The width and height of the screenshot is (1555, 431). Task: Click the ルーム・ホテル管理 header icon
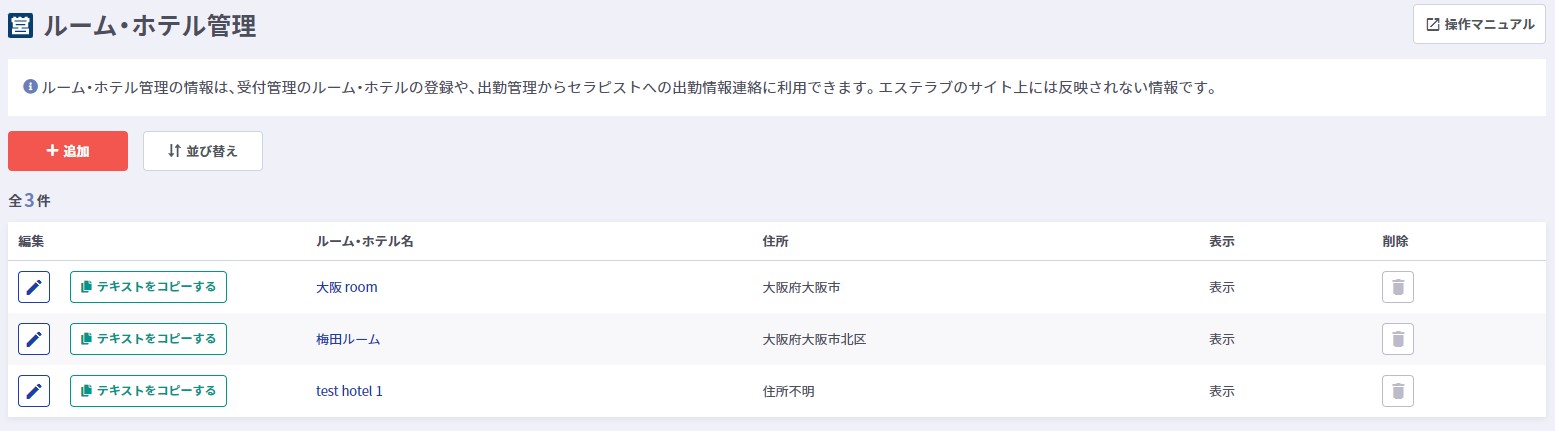21,25
